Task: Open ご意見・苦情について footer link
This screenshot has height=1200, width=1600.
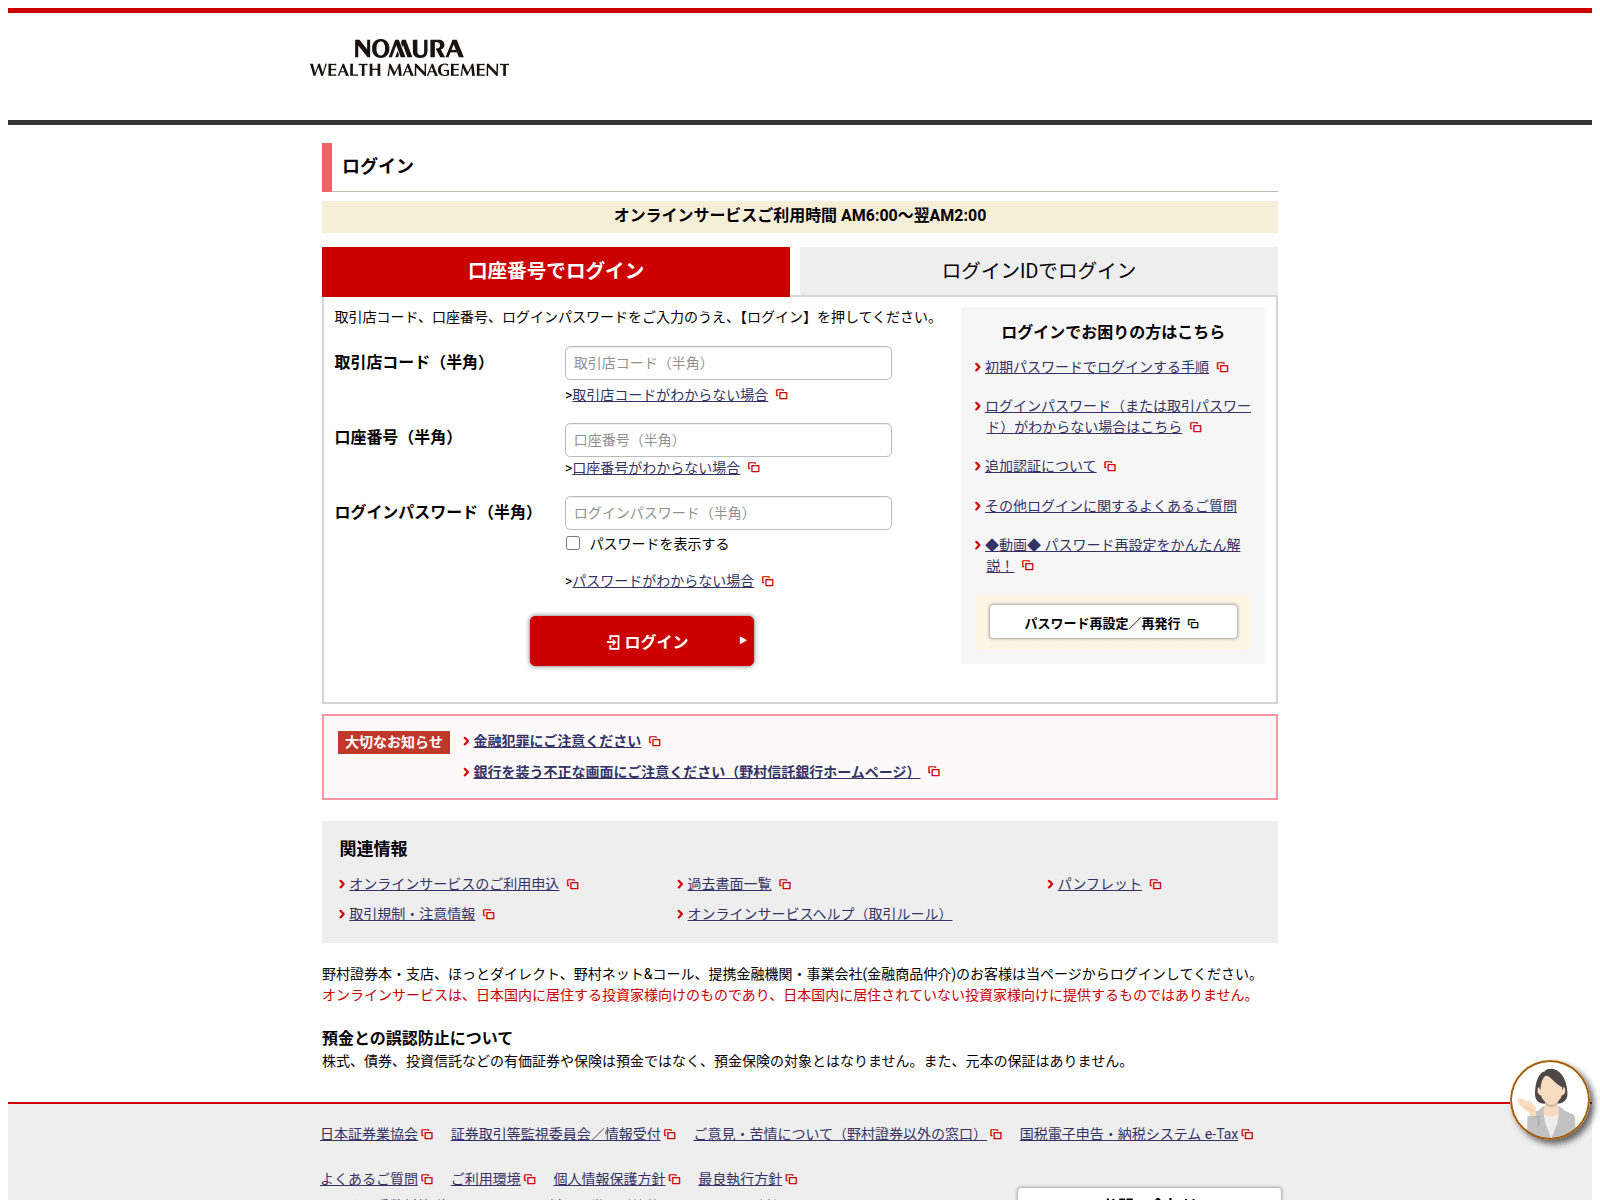Action: (840, 1134)
